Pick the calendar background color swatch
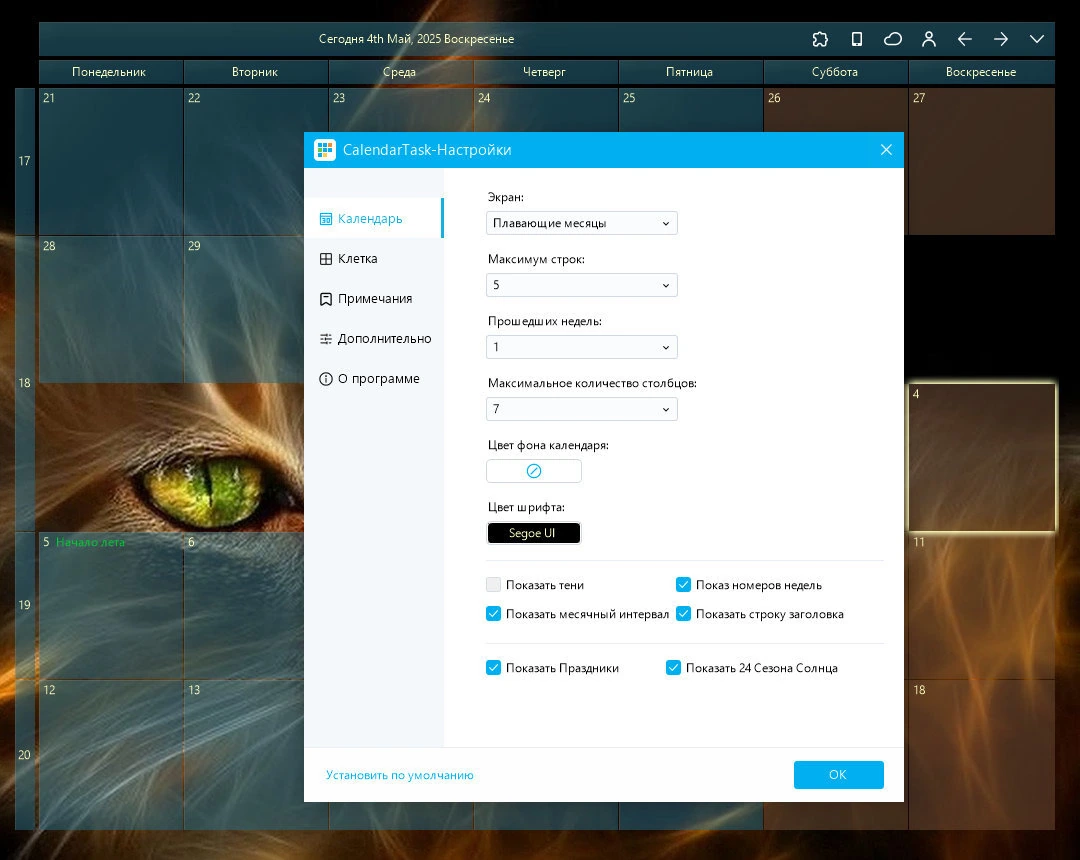 [534, 471]
